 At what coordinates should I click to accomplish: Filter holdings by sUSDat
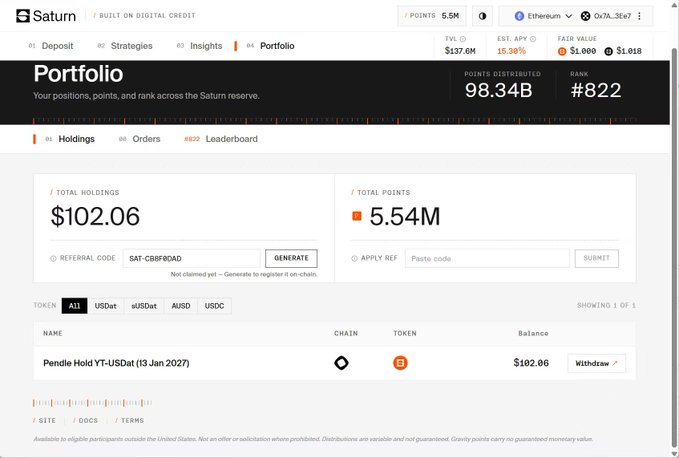pyautogui.click(x=144, y=306)
